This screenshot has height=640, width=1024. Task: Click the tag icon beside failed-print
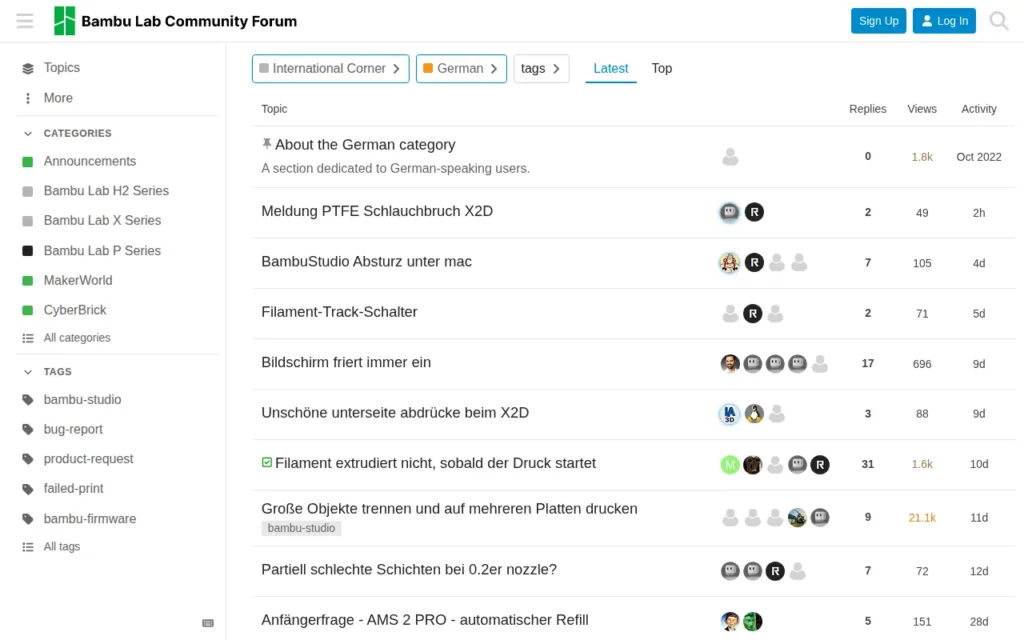pyautogui.click(x=27, y=489)
